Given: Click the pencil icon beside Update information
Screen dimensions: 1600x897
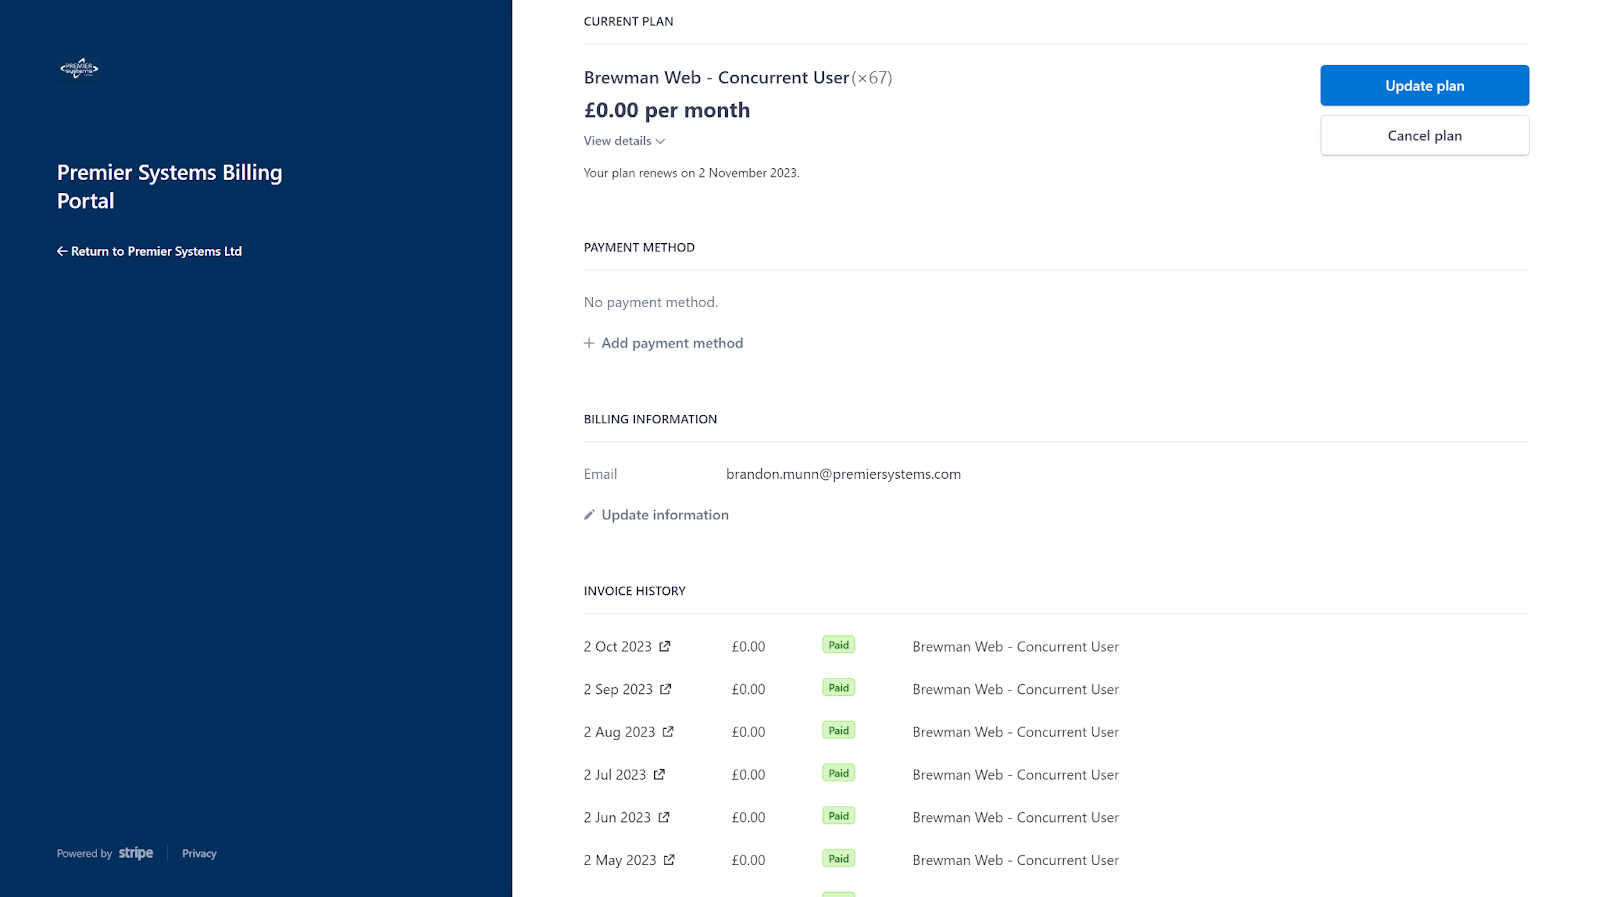Looking at the screenshot, I should (x=589, y=515).
